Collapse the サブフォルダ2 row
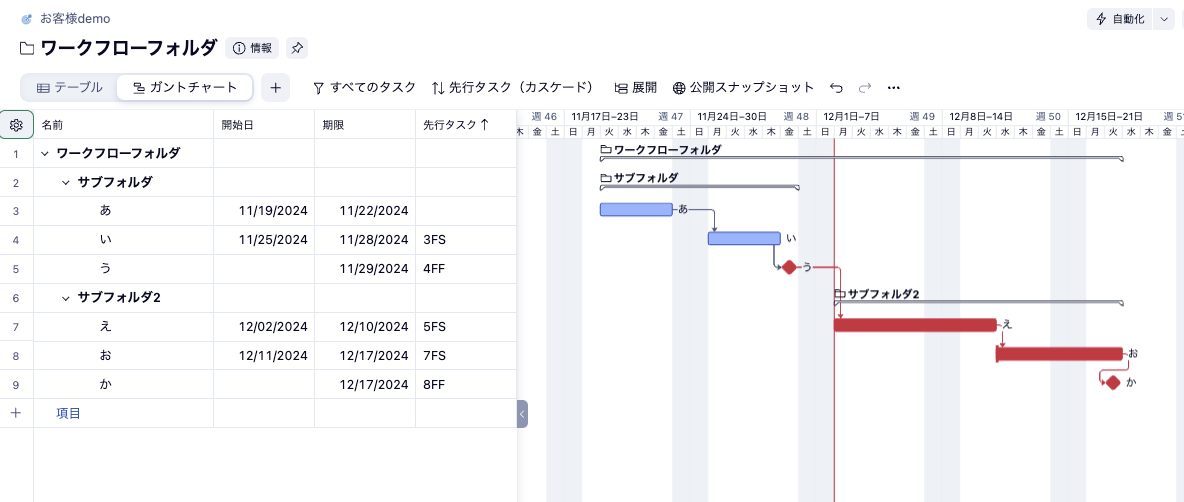The width and height of the screenshot is (1184, 502). click(x=66, y=298)
